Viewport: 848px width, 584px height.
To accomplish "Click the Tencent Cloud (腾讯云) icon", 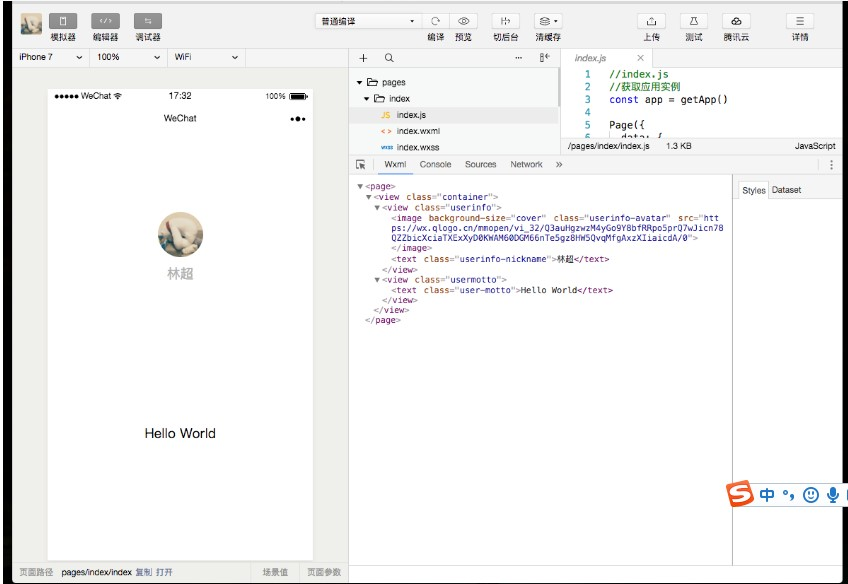I will tap(736, 21).
